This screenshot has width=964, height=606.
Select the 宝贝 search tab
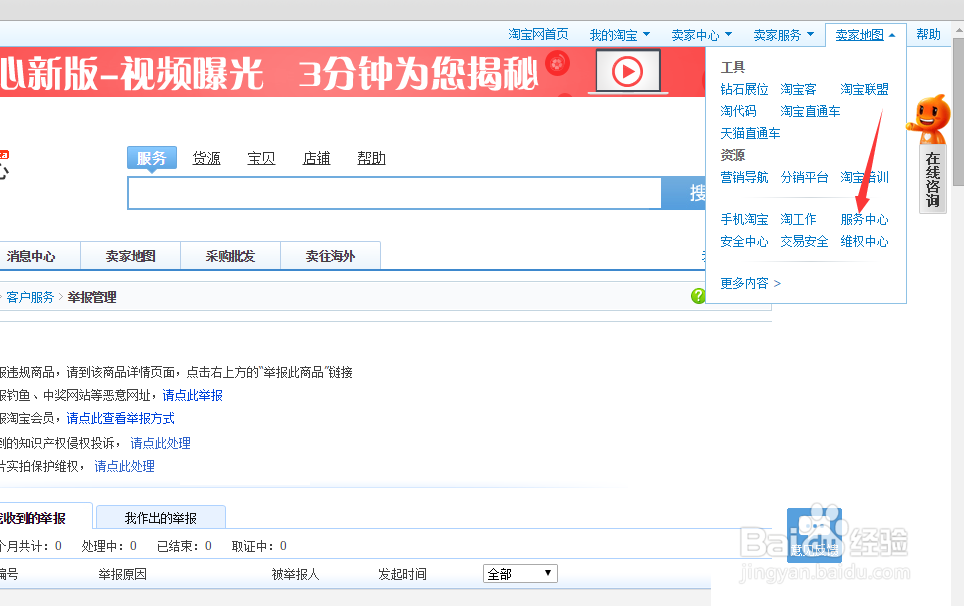click(261, 158)
